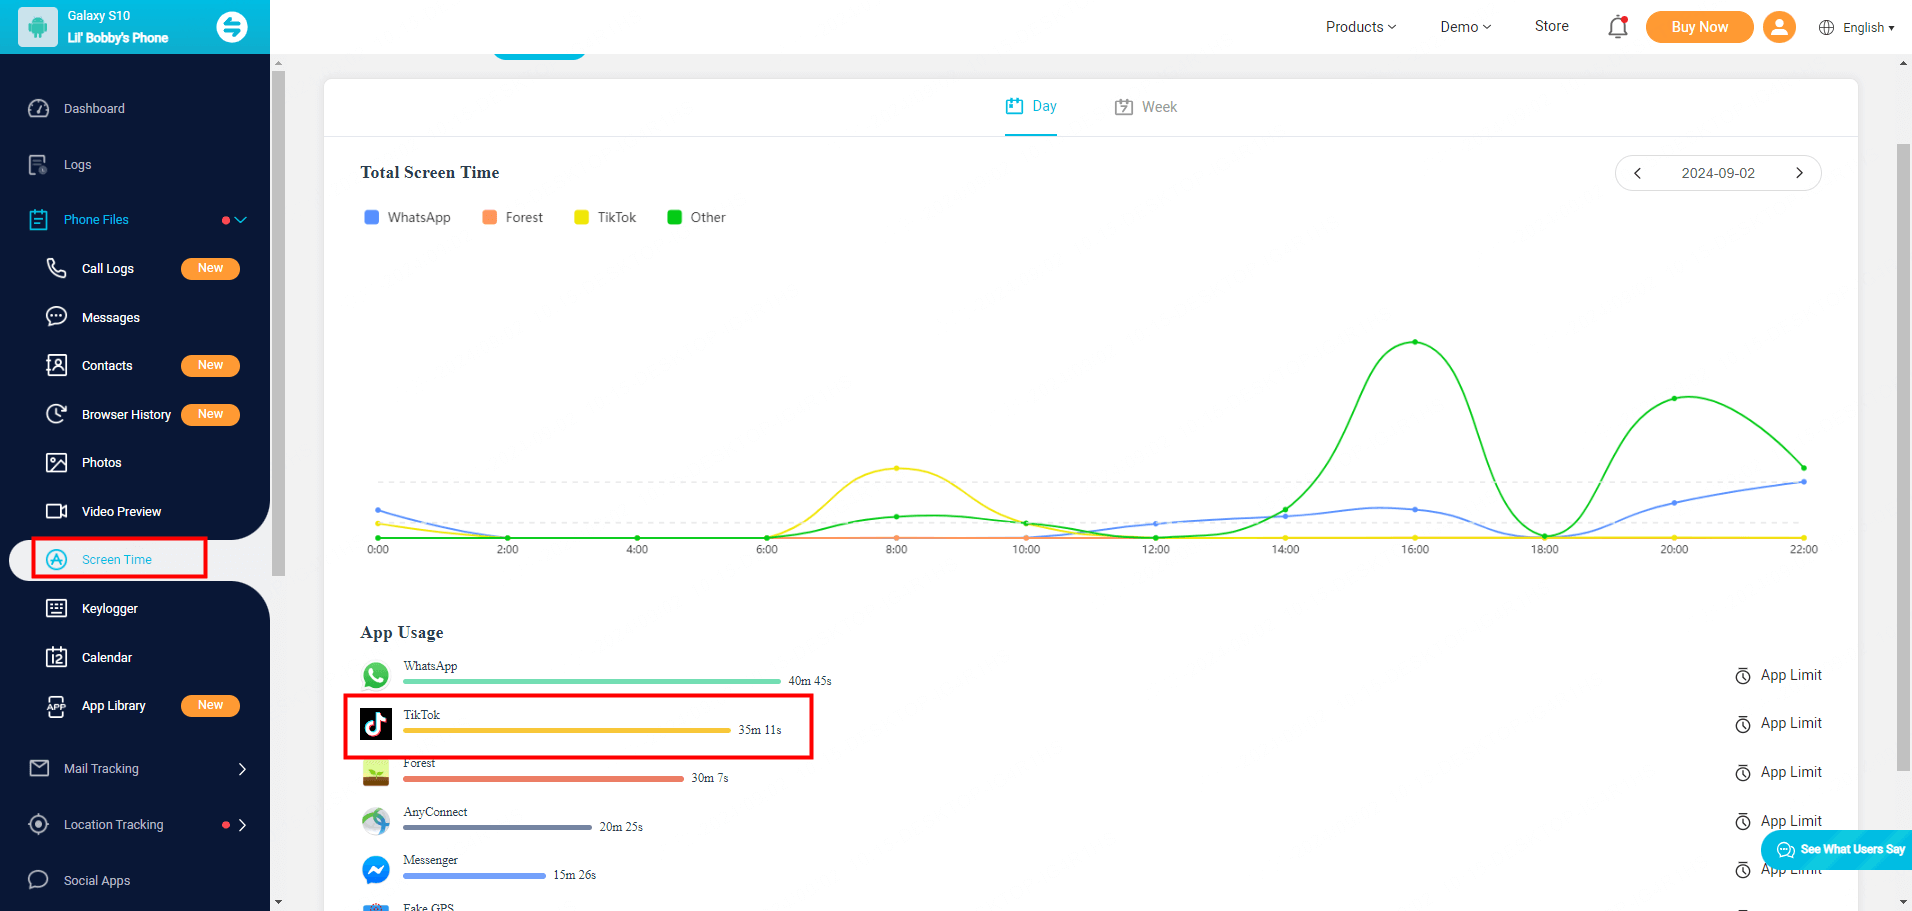Open the Logs icon in sidebar
The height and width of the screenshot is (911, 1912).
coord(38,165)
